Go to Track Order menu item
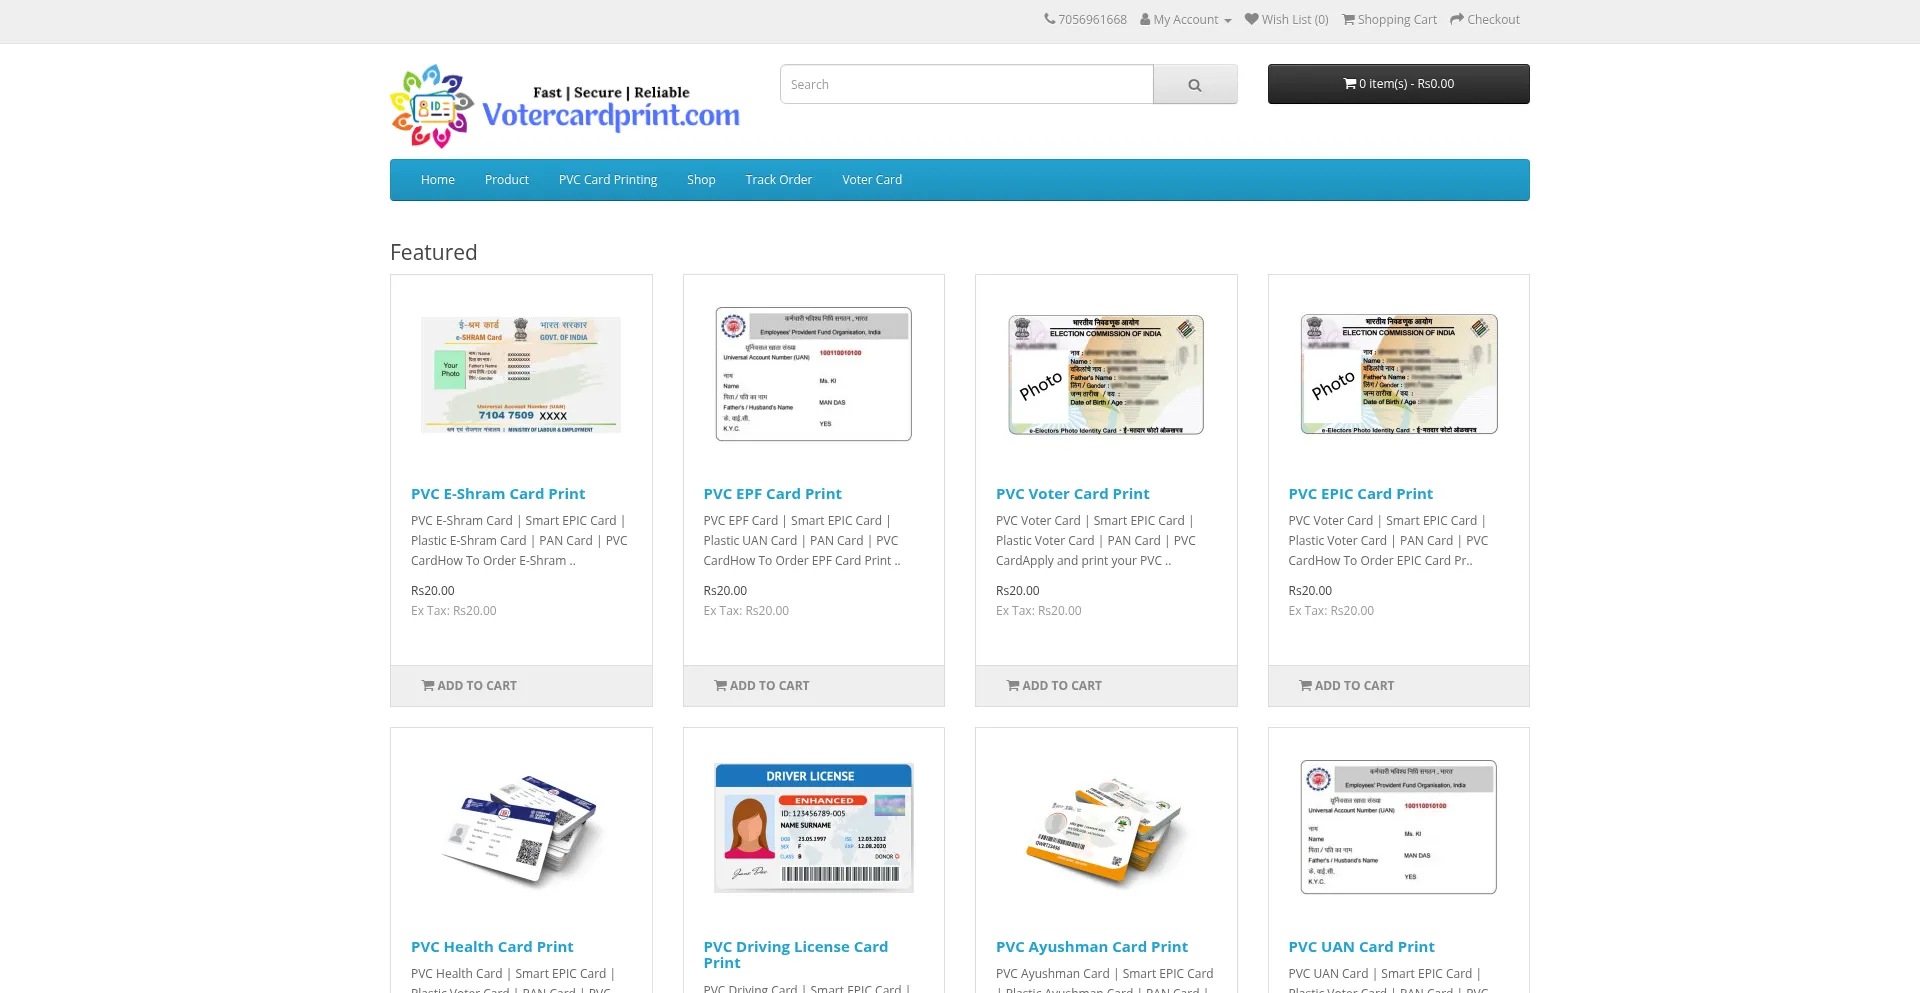The image size is (1920, 993). [778, 180]
